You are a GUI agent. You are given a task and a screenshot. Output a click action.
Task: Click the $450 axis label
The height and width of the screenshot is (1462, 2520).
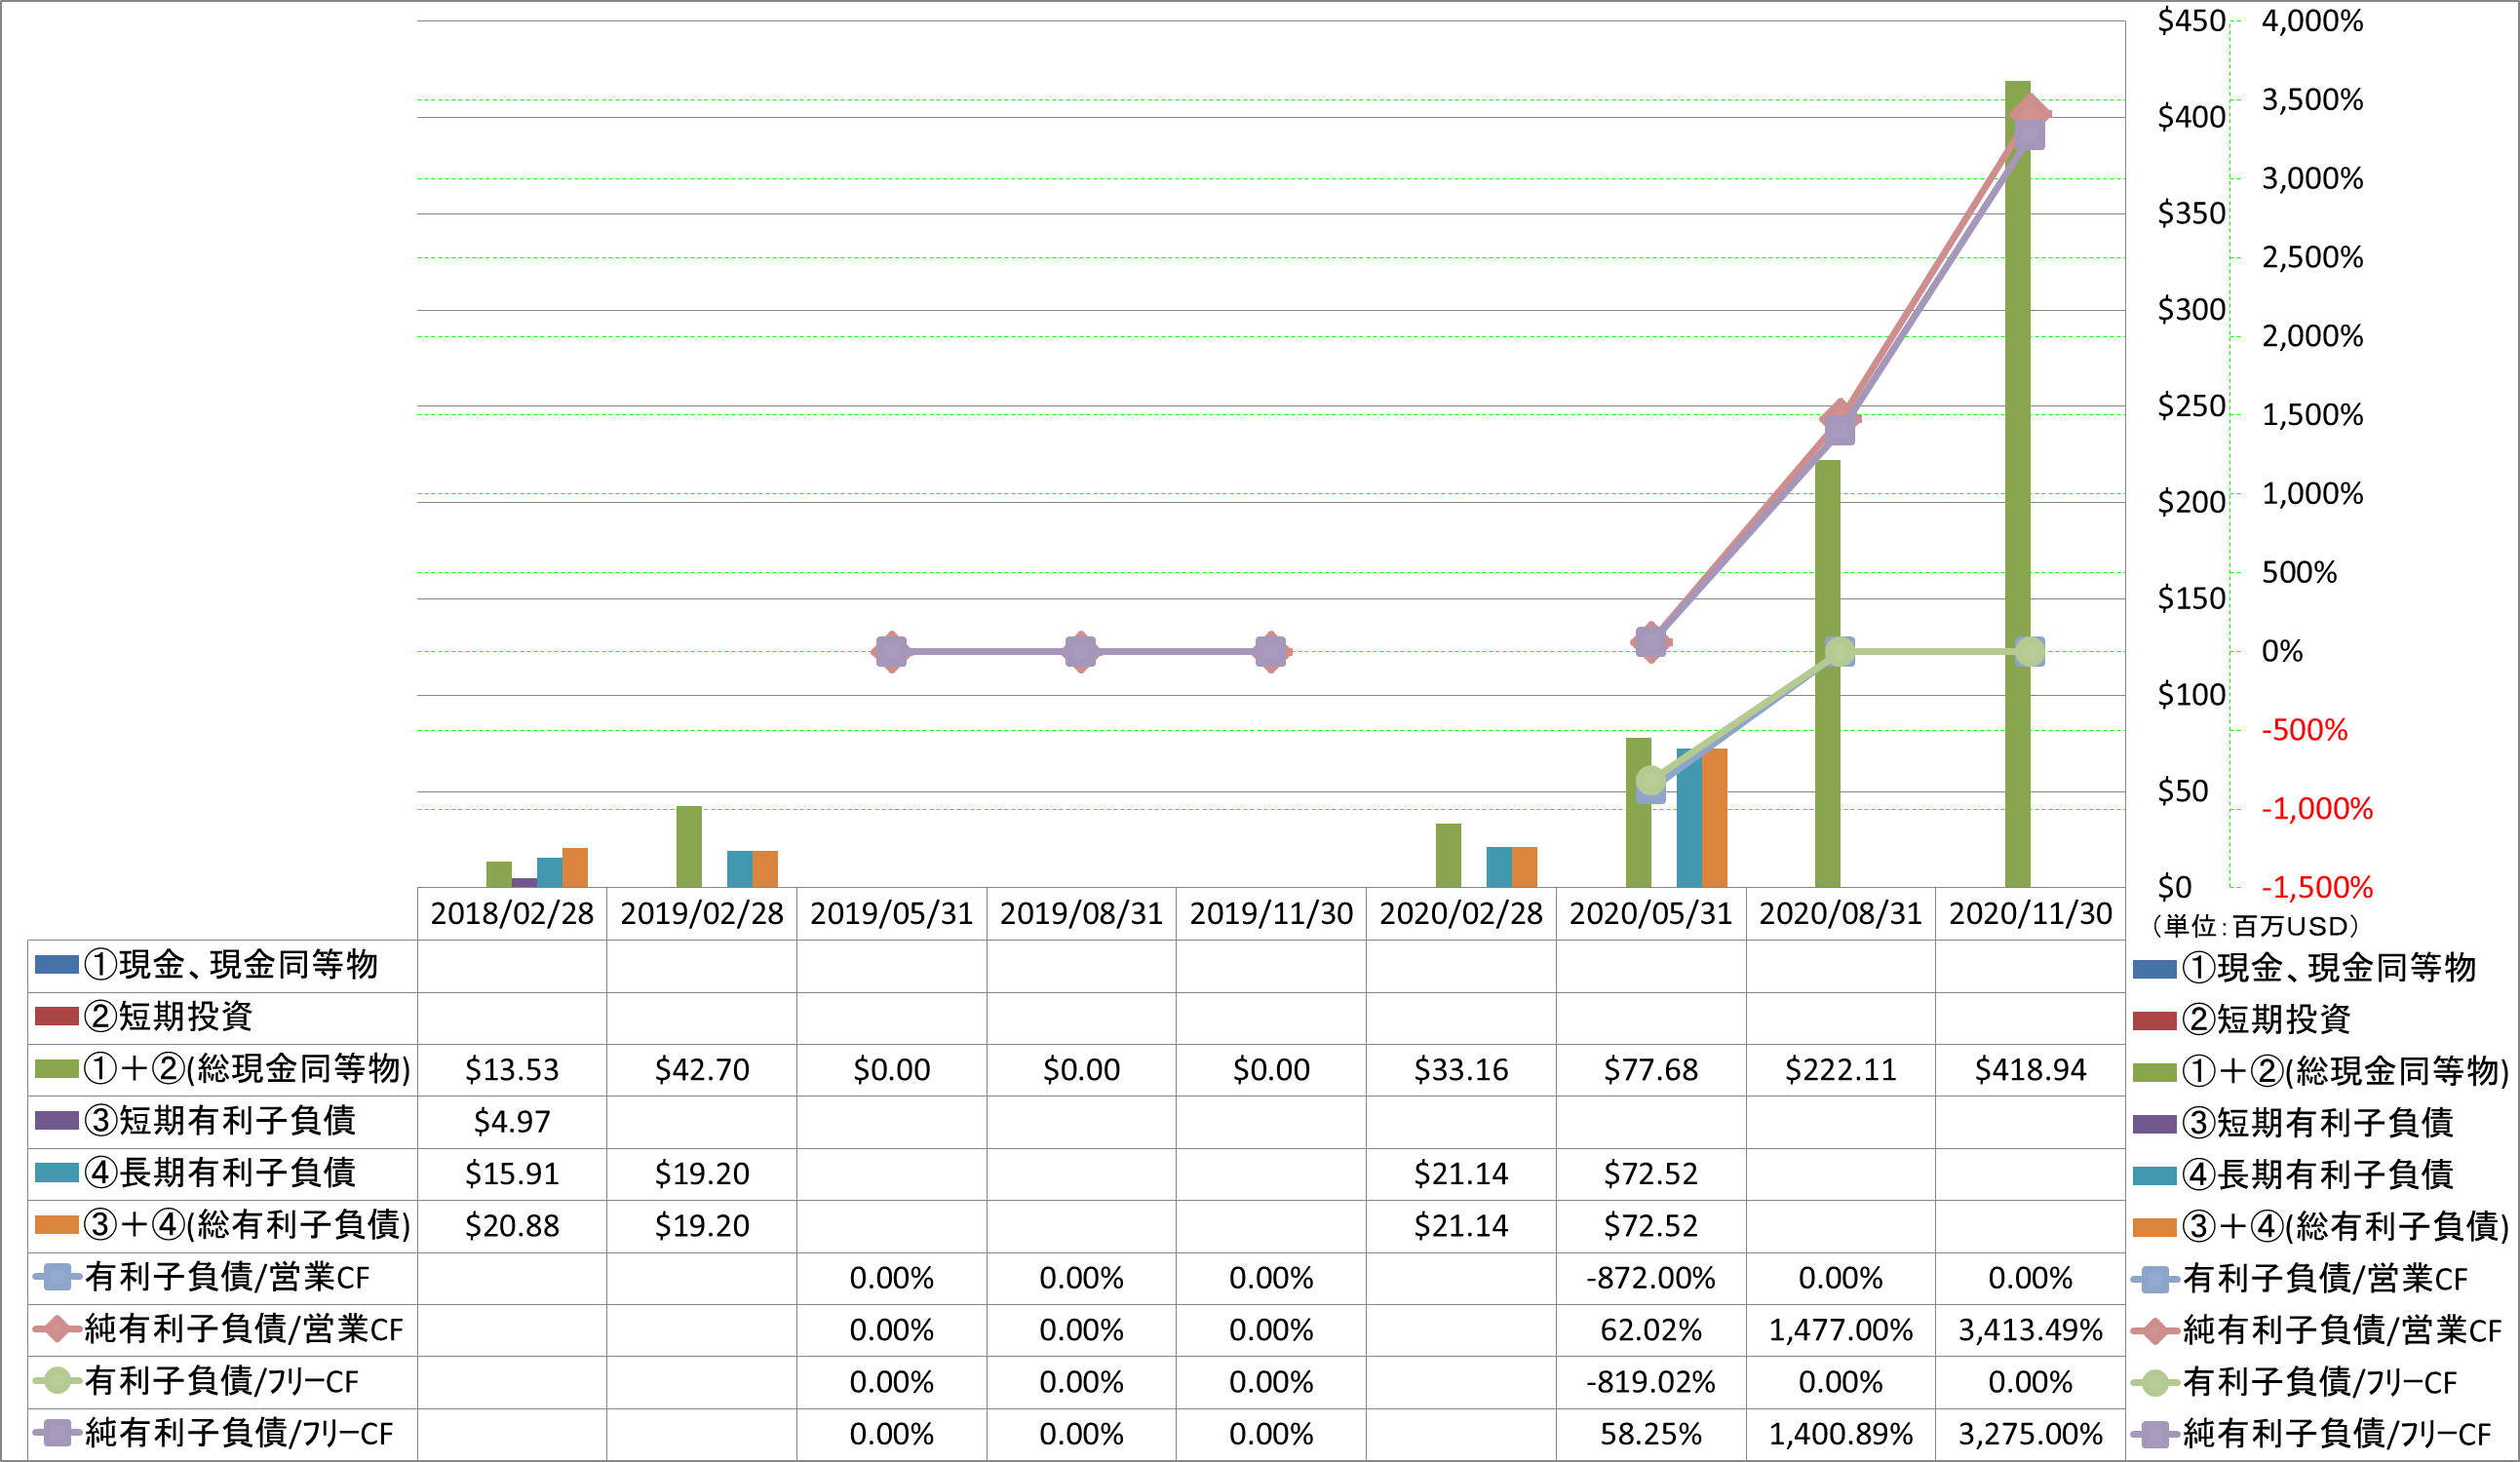[x=2191, y=21]
